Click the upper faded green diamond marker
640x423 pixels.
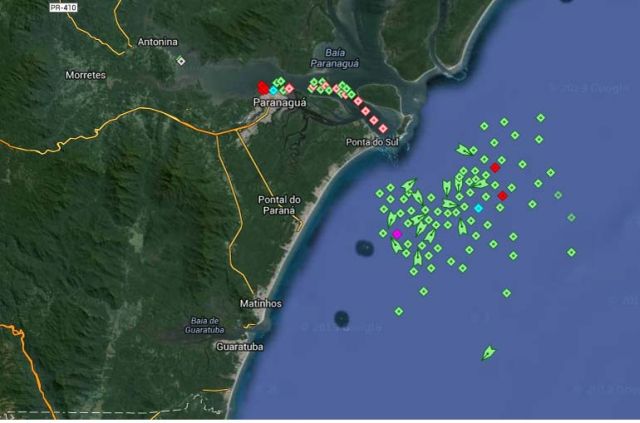click(558, 195)
